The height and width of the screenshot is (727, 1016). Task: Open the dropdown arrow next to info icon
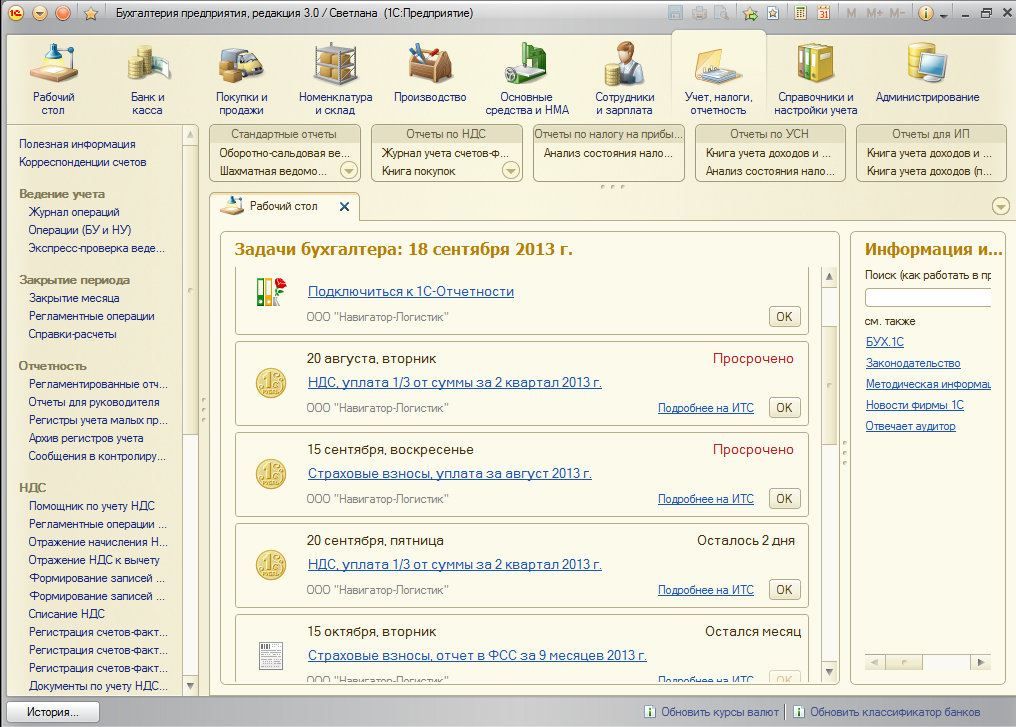[944, 16]
